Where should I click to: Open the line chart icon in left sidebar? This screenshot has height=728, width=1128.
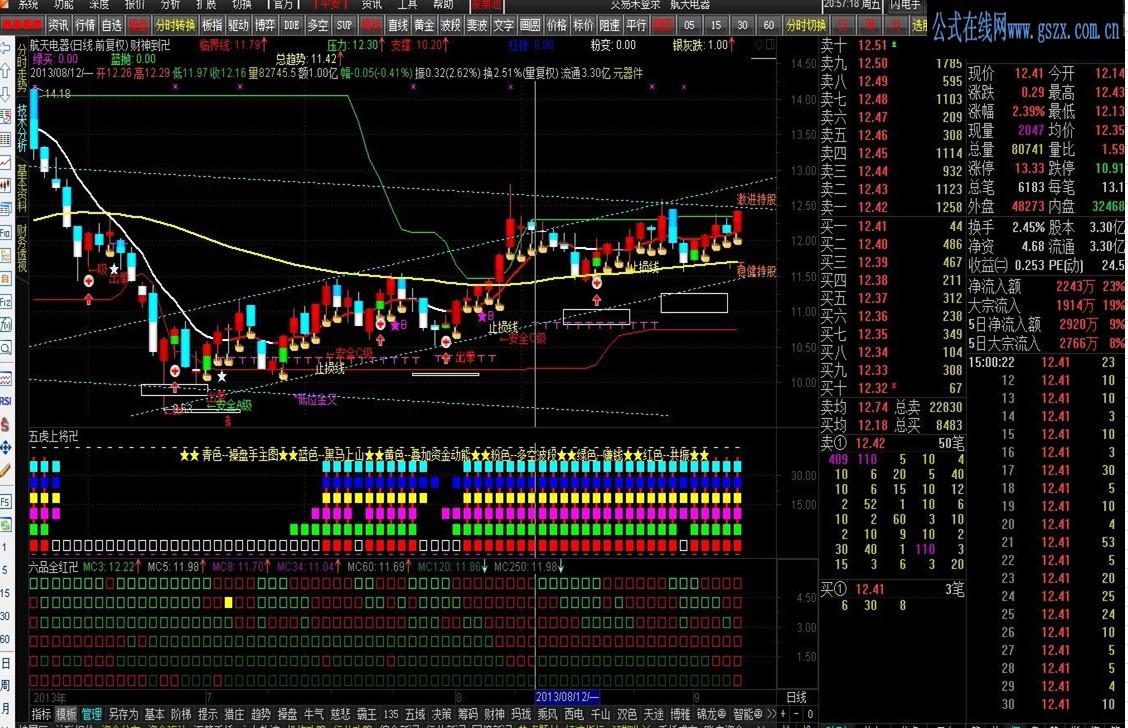[x=5, y=163]
